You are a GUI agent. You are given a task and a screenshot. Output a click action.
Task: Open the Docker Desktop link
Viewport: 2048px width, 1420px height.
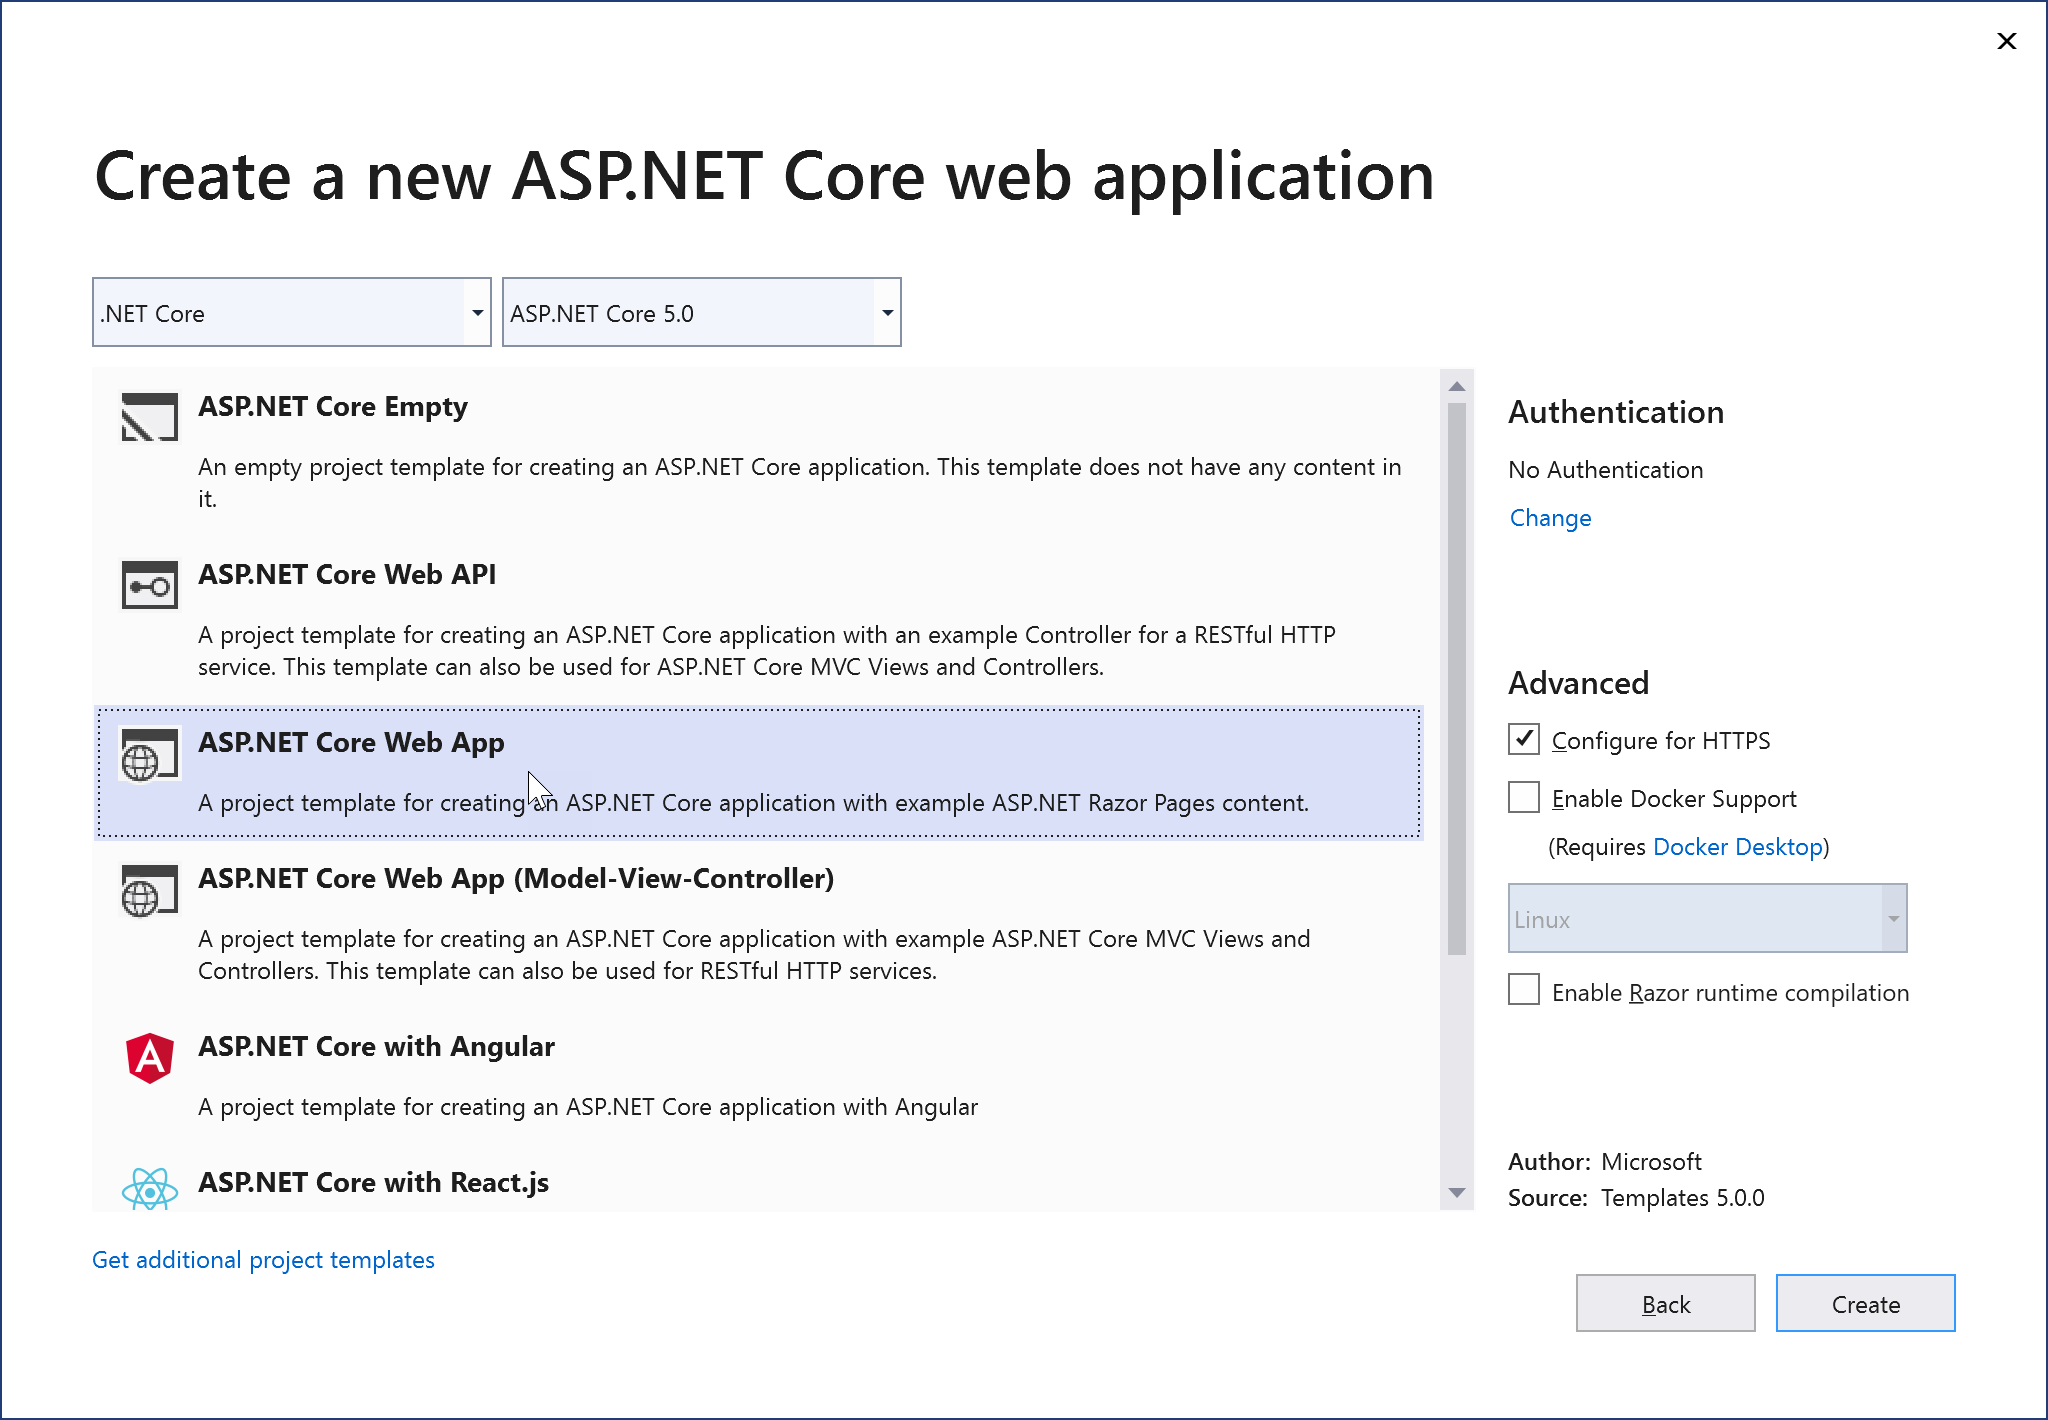[1738, 846]
